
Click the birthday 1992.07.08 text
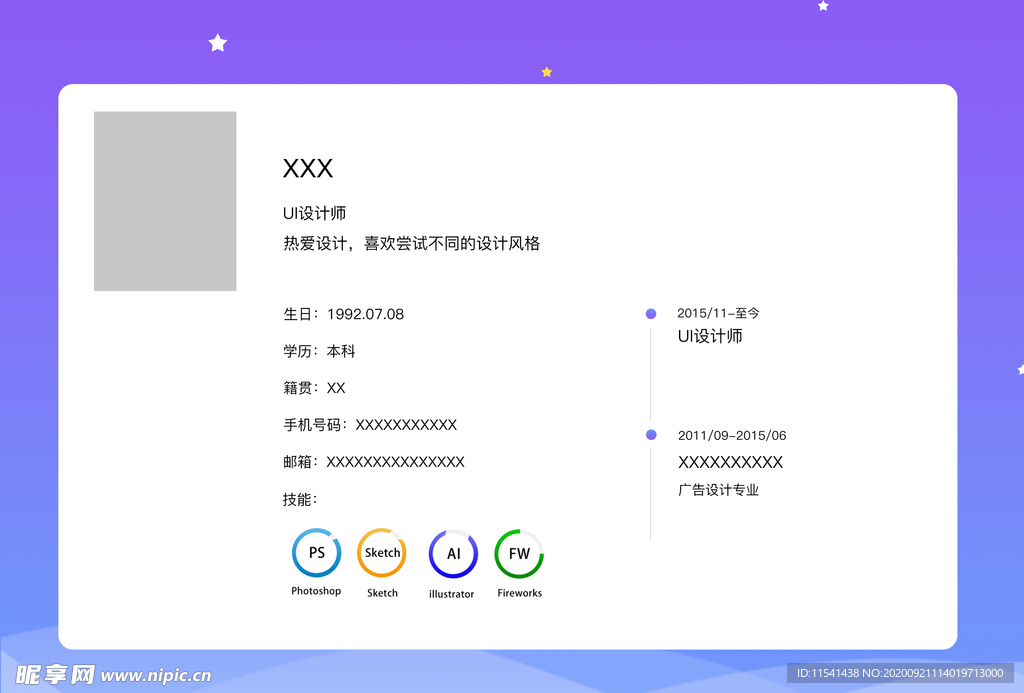click(x=344, y=314)
